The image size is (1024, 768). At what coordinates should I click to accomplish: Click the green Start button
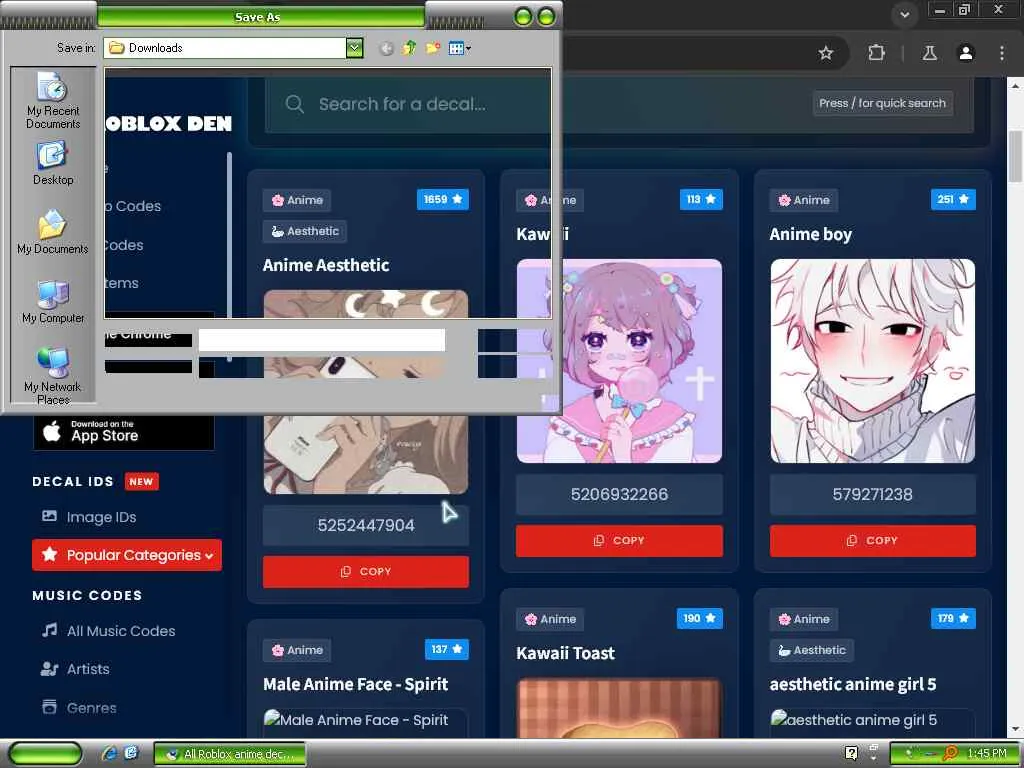pos(46,753)
